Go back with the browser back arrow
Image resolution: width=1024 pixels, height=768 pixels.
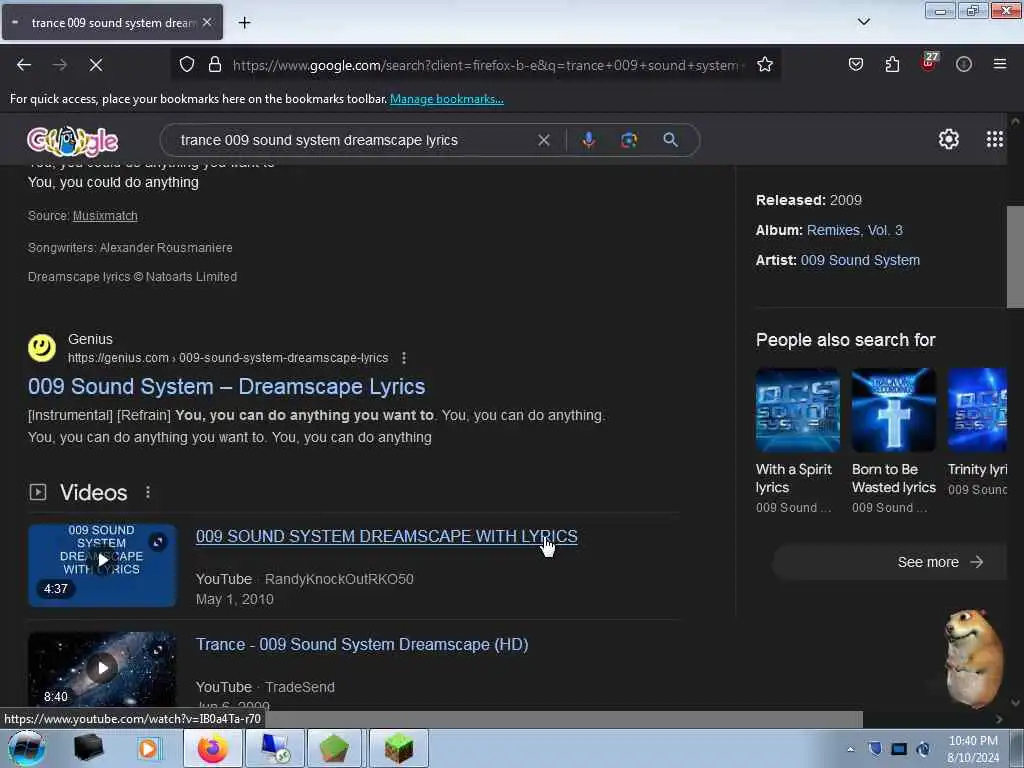pos(24,65)
